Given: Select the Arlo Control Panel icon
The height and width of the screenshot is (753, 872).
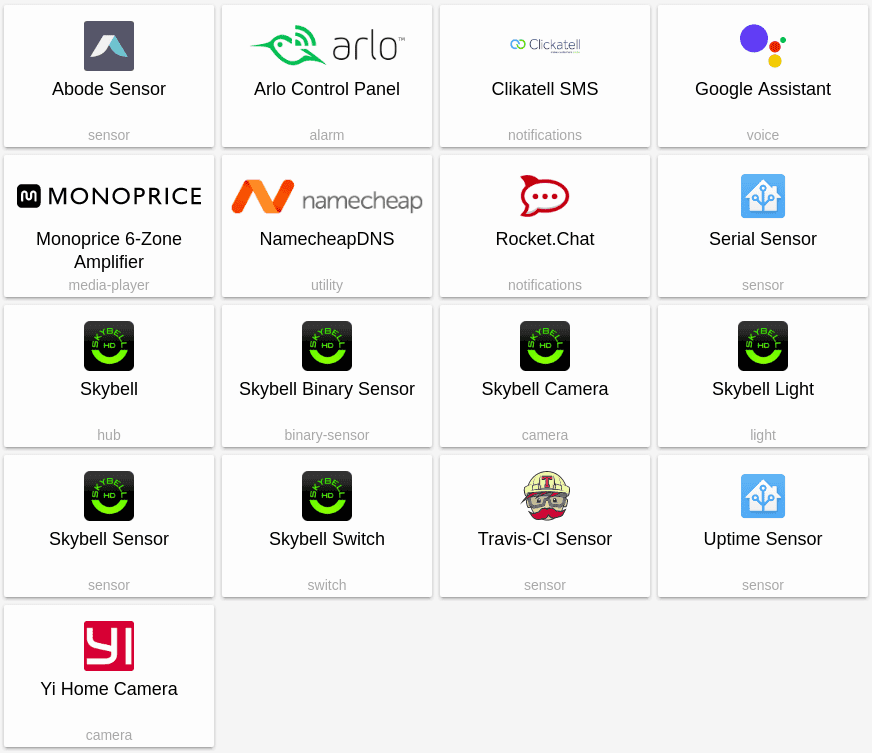Looking at the screenshot, I should (x=326, y=45).
